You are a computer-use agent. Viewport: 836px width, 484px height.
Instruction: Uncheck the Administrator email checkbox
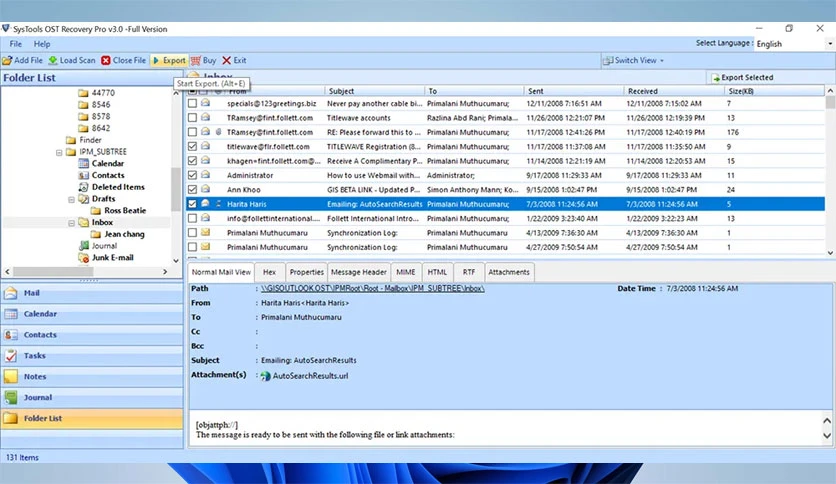click(x=192, y=175)
